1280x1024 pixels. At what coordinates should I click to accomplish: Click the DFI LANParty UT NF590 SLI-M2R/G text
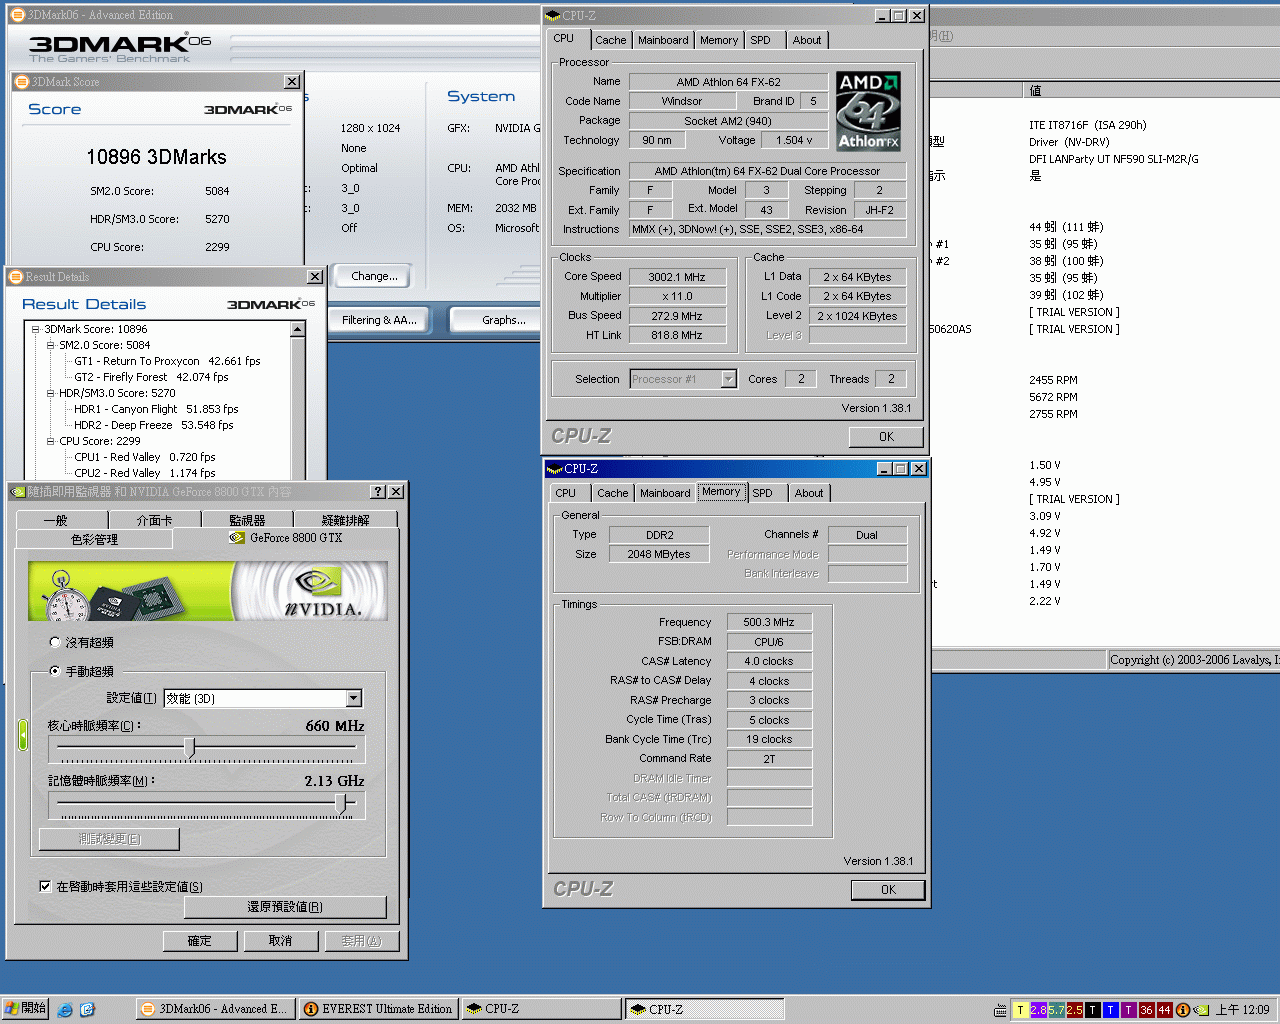point(1113,159)
